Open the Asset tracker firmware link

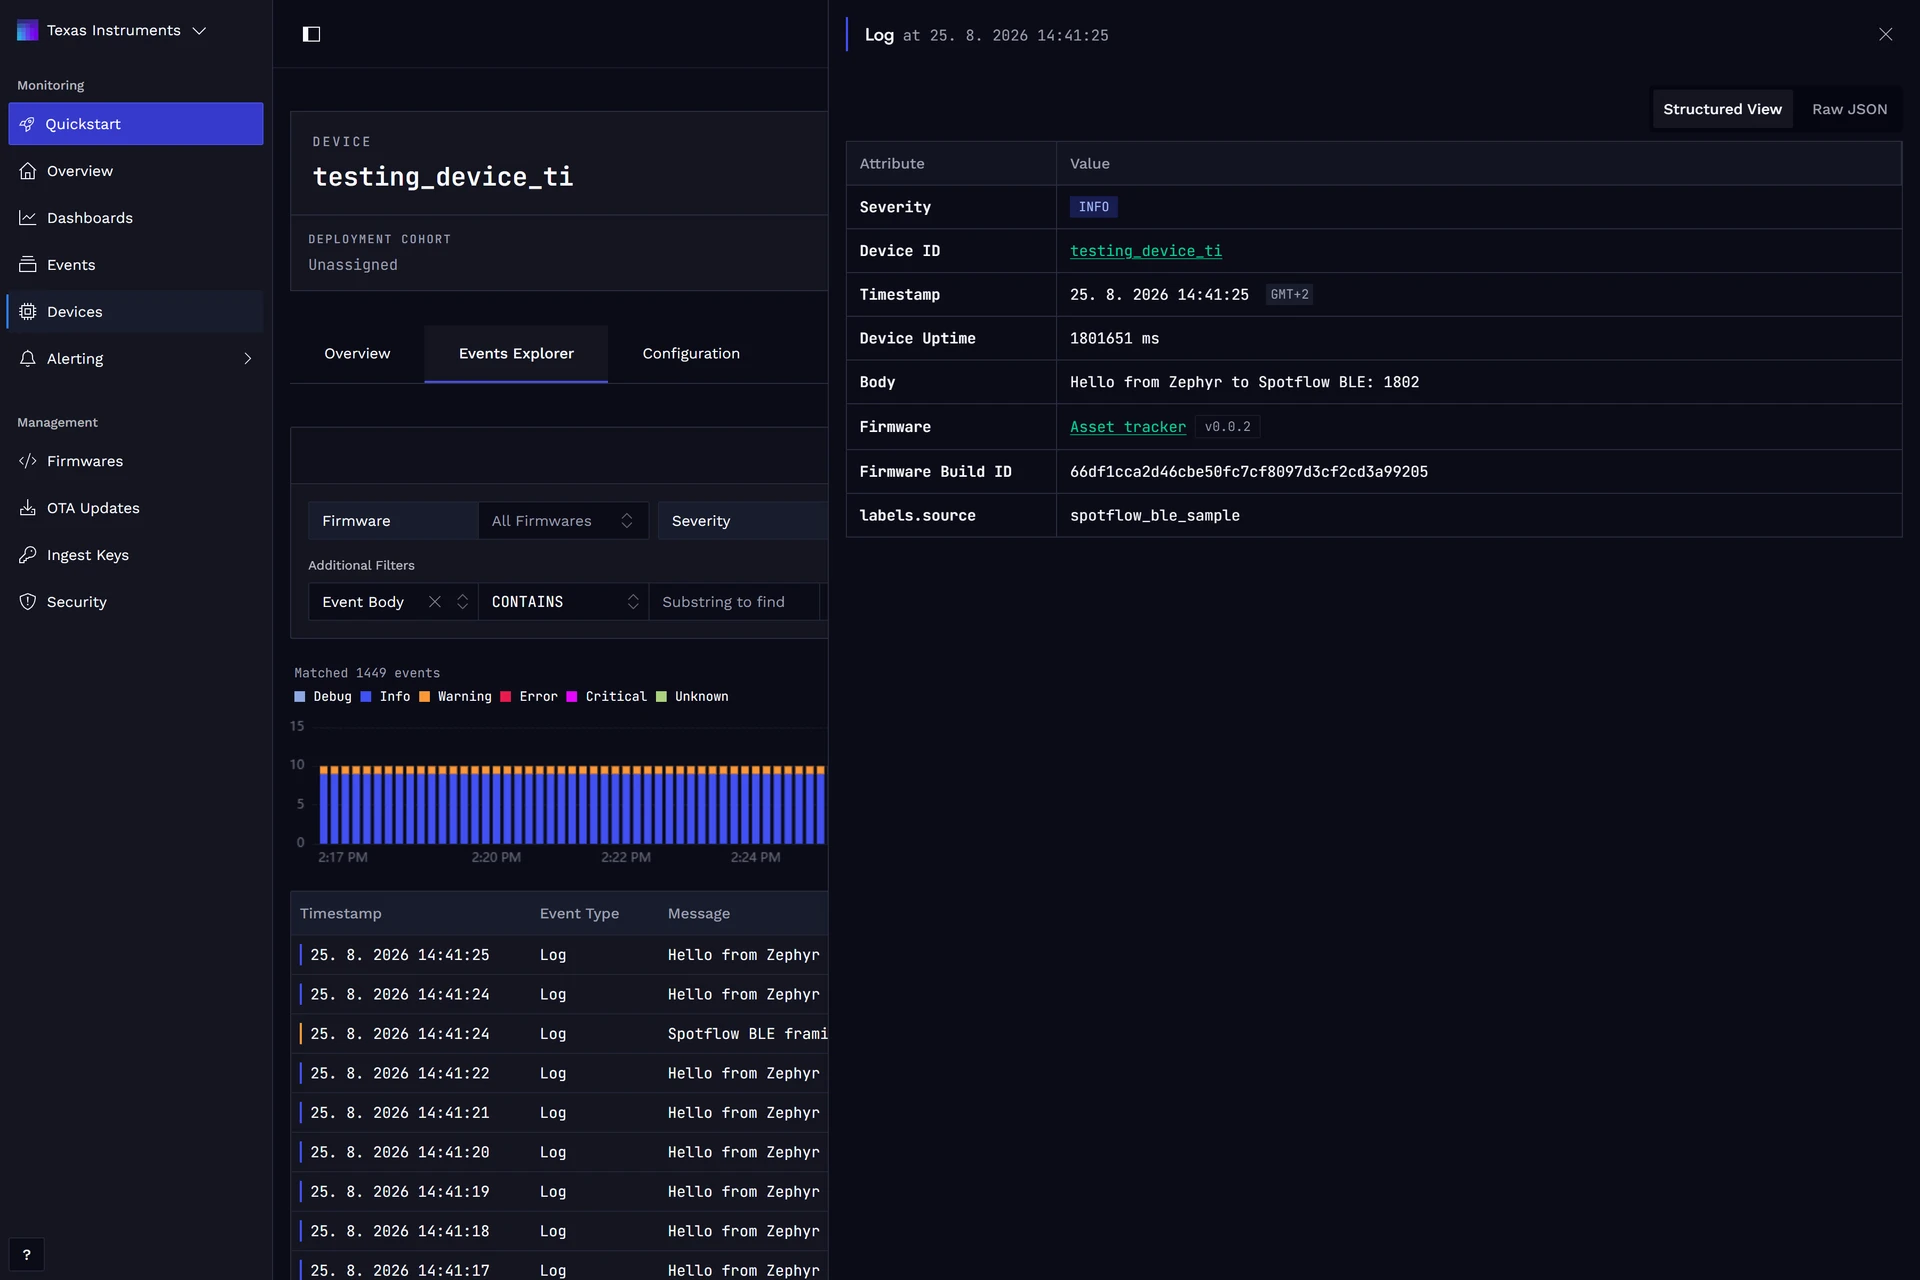pyautogui.click(x=1127, y=427)
